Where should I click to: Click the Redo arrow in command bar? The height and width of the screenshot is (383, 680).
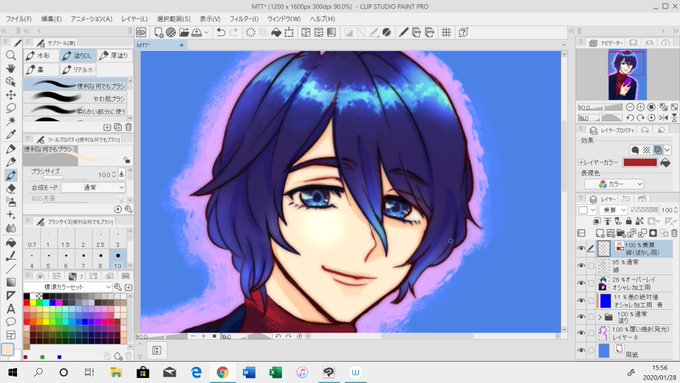(234, 33)
